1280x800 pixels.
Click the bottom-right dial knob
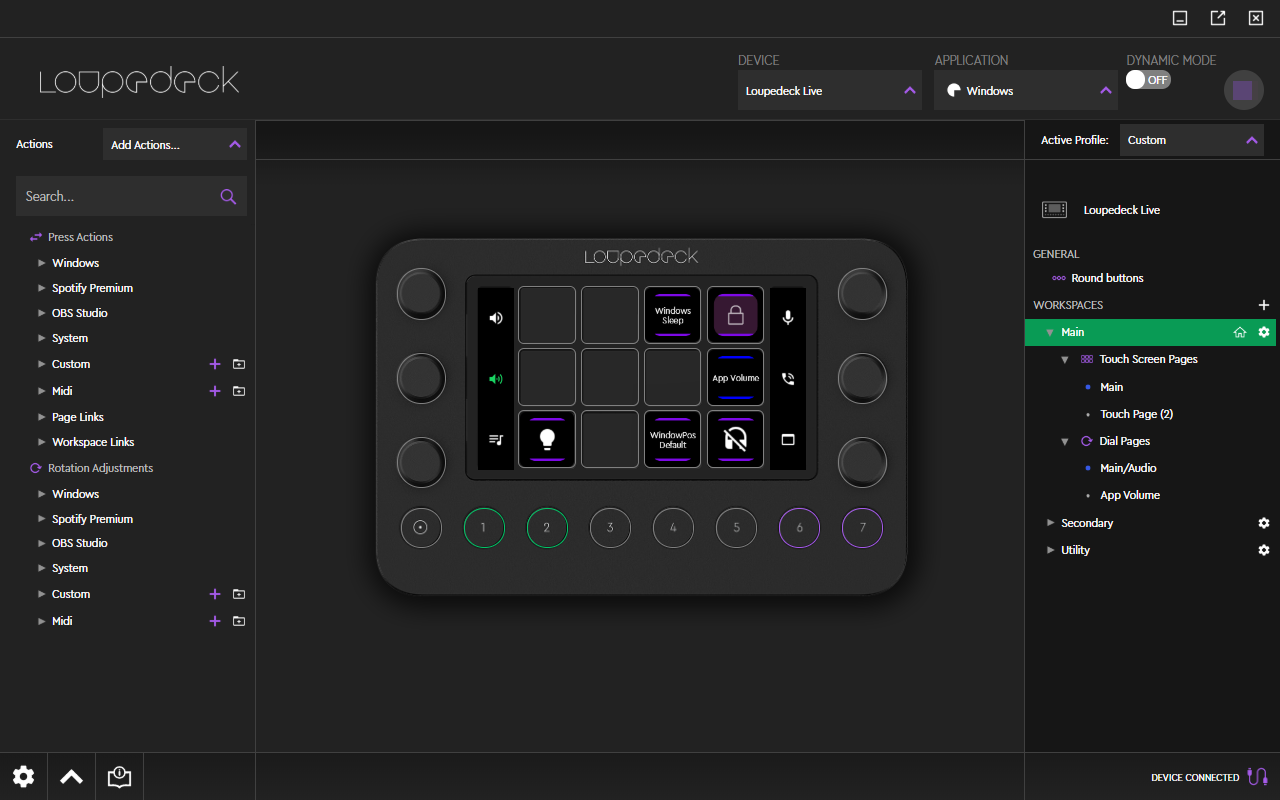click(862, 463)
